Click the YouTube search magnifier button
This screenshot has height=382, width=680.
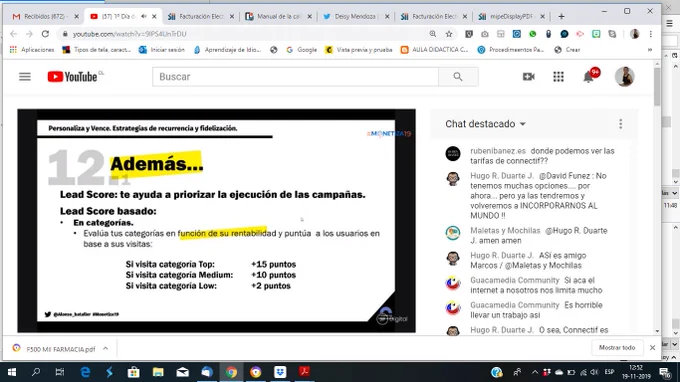pos(458,77)
